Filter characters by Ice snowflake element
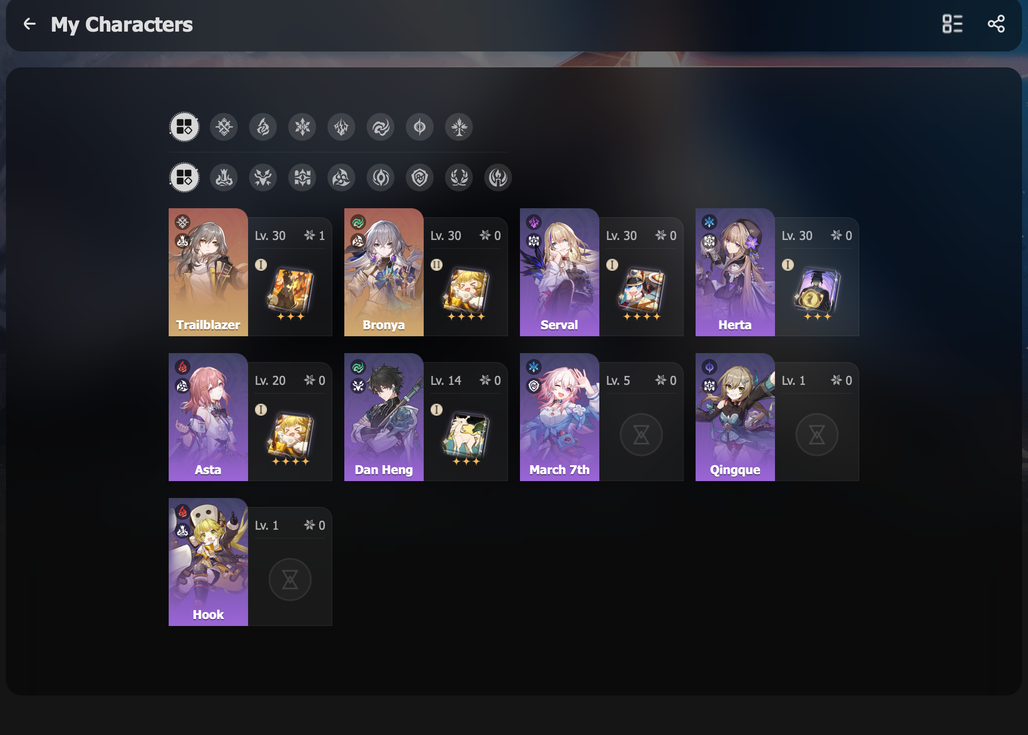This screenshot has width=1028, height=735. 302,127
